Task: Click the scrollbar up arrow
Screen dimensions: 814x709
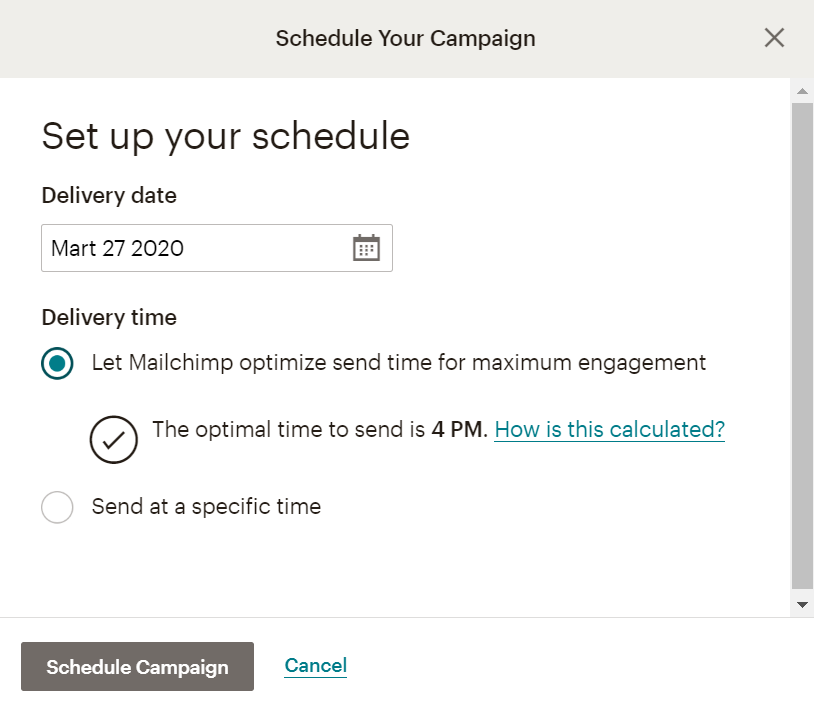Action: click(x=802, y=92)
